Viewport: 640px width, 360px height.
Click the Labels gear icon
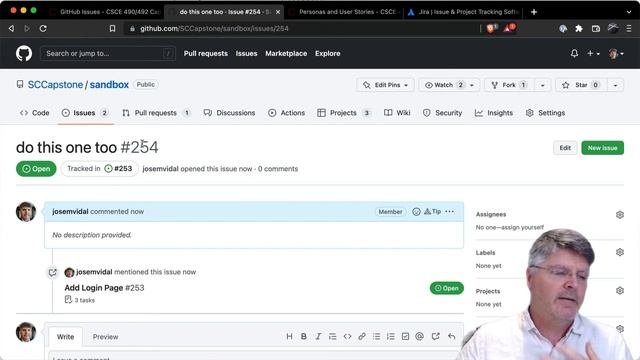[620, 252]
